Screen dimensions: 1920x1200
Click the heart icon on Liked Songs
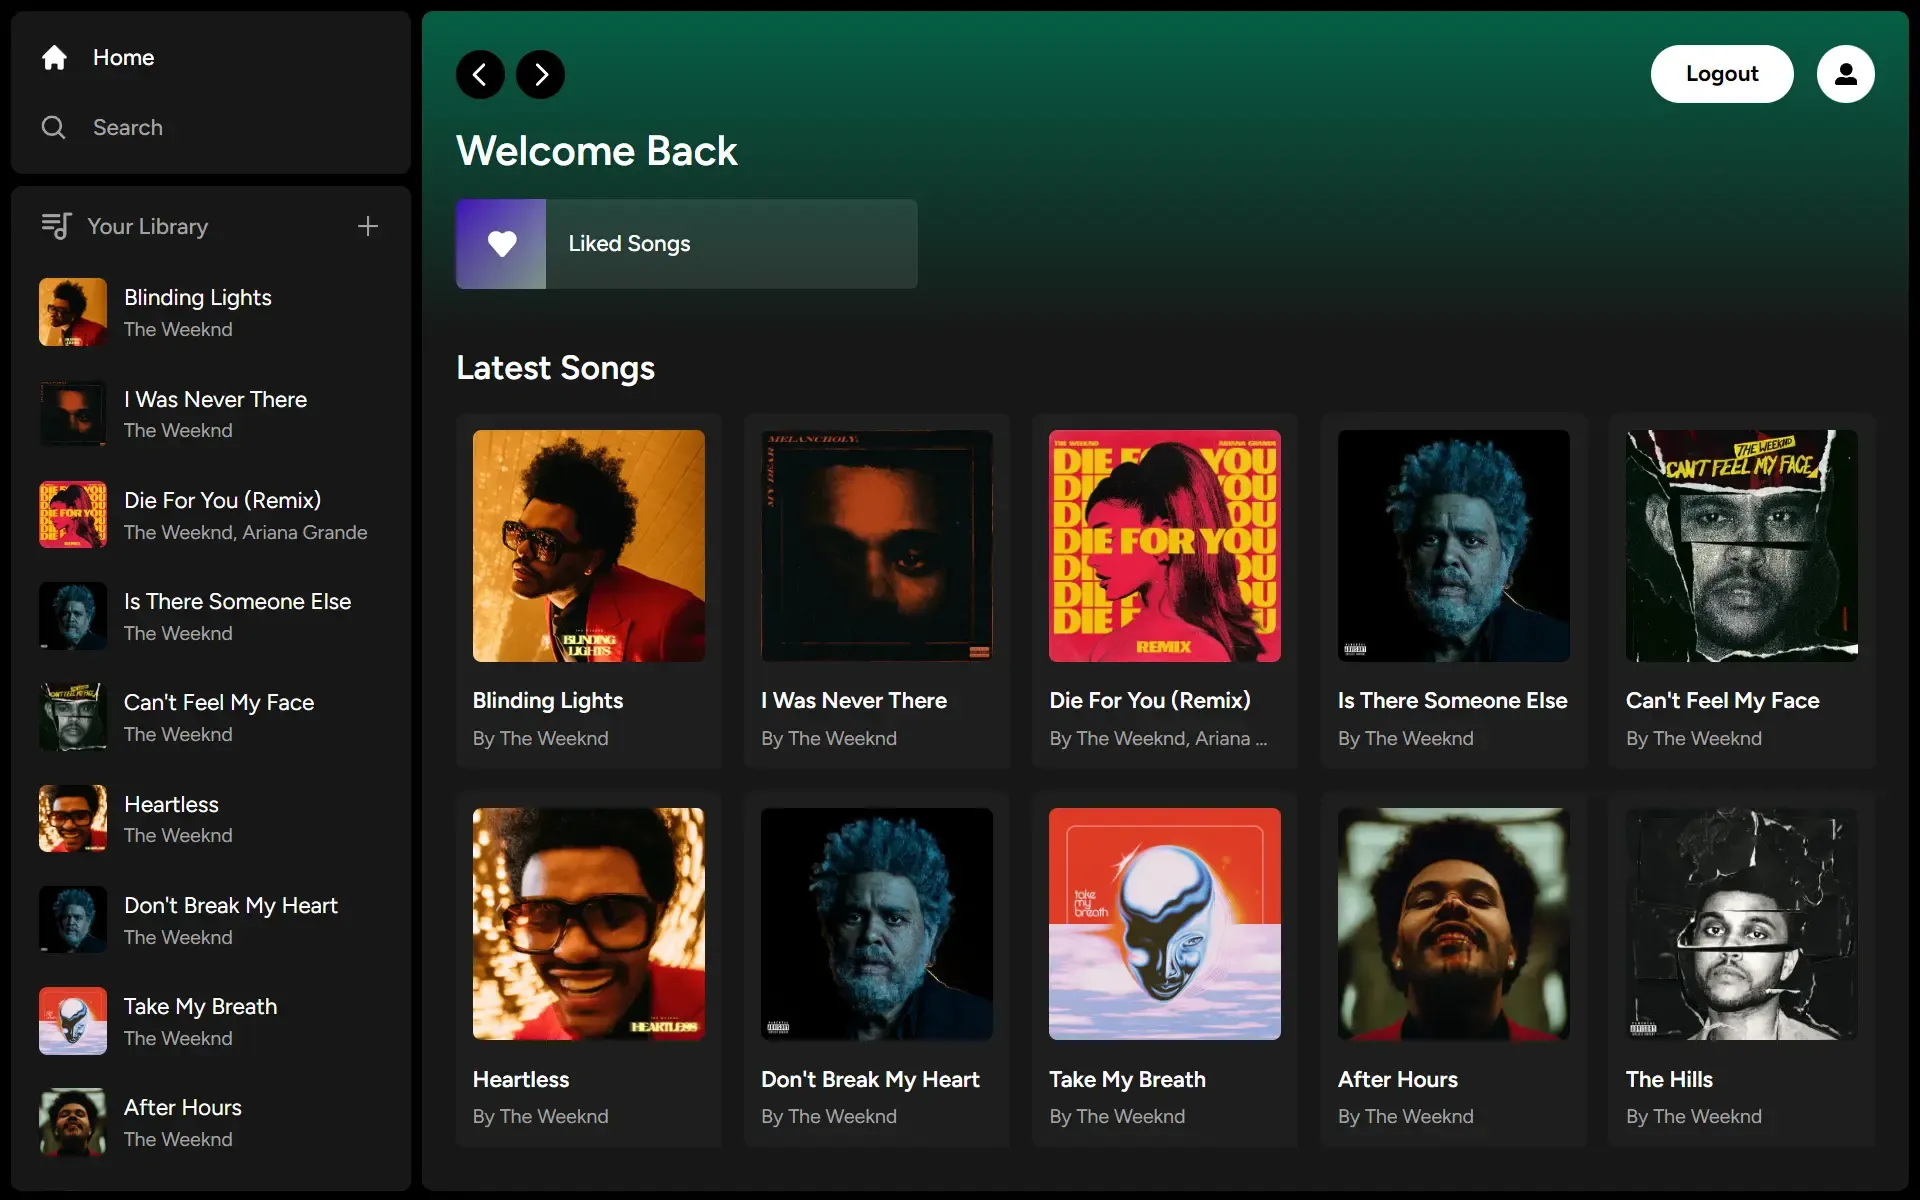click(x=501, y=243)
